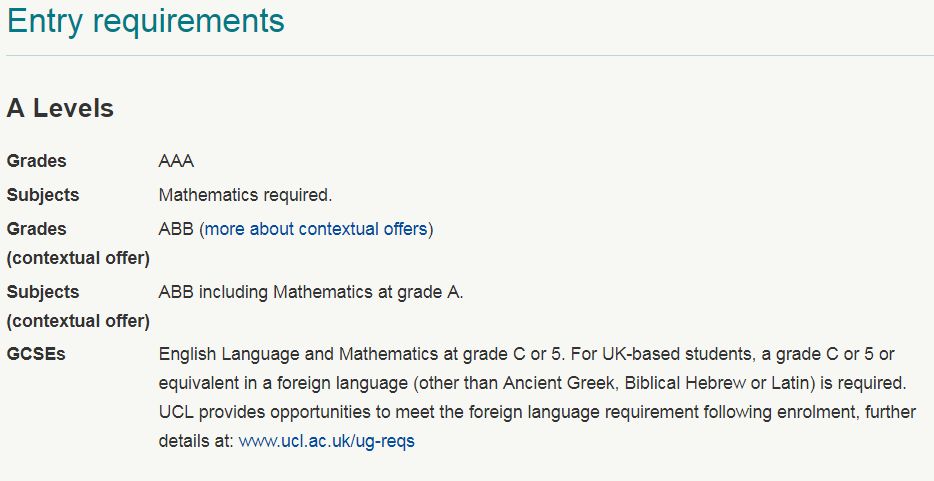934x481 pixels.
Task: Click the 'Subjects (contextual offer)' label
Action: point(78,307)
